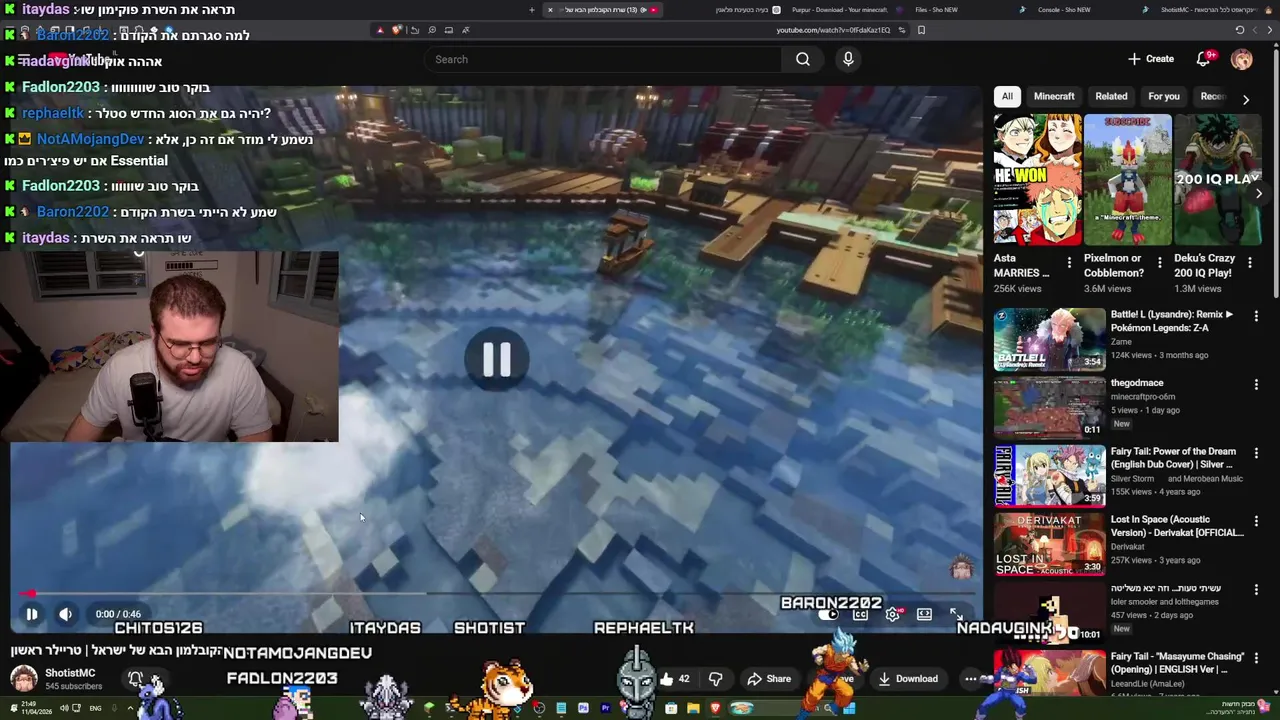This screenshot has width=1280, height=720.
Task: Switch to the Files - Sho NEW browser tab
Action: coord(936,10)
